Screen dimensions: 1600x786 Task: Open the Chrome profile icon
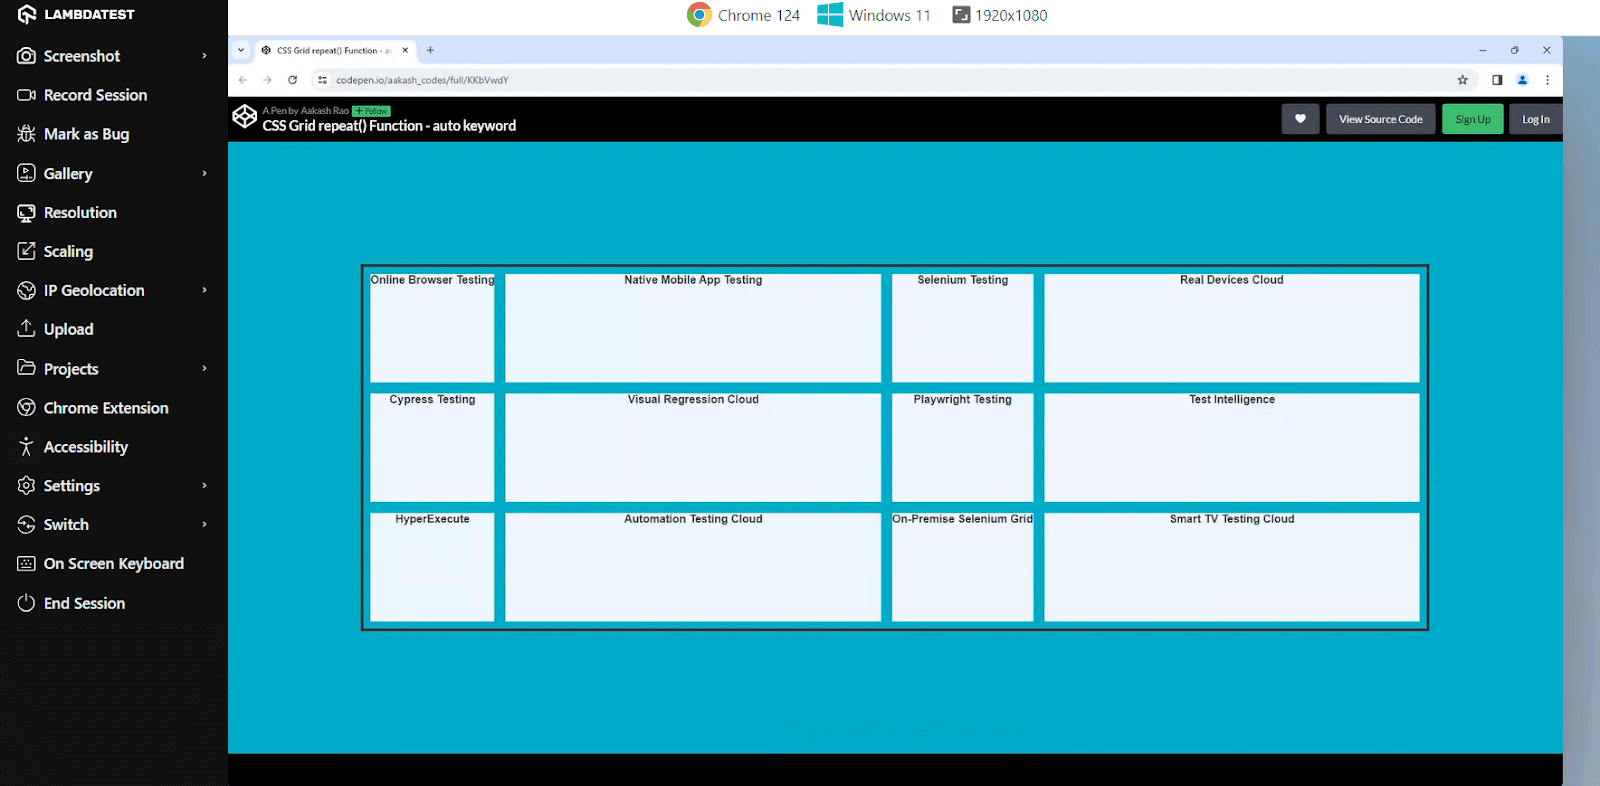(x=1522, y=80)
